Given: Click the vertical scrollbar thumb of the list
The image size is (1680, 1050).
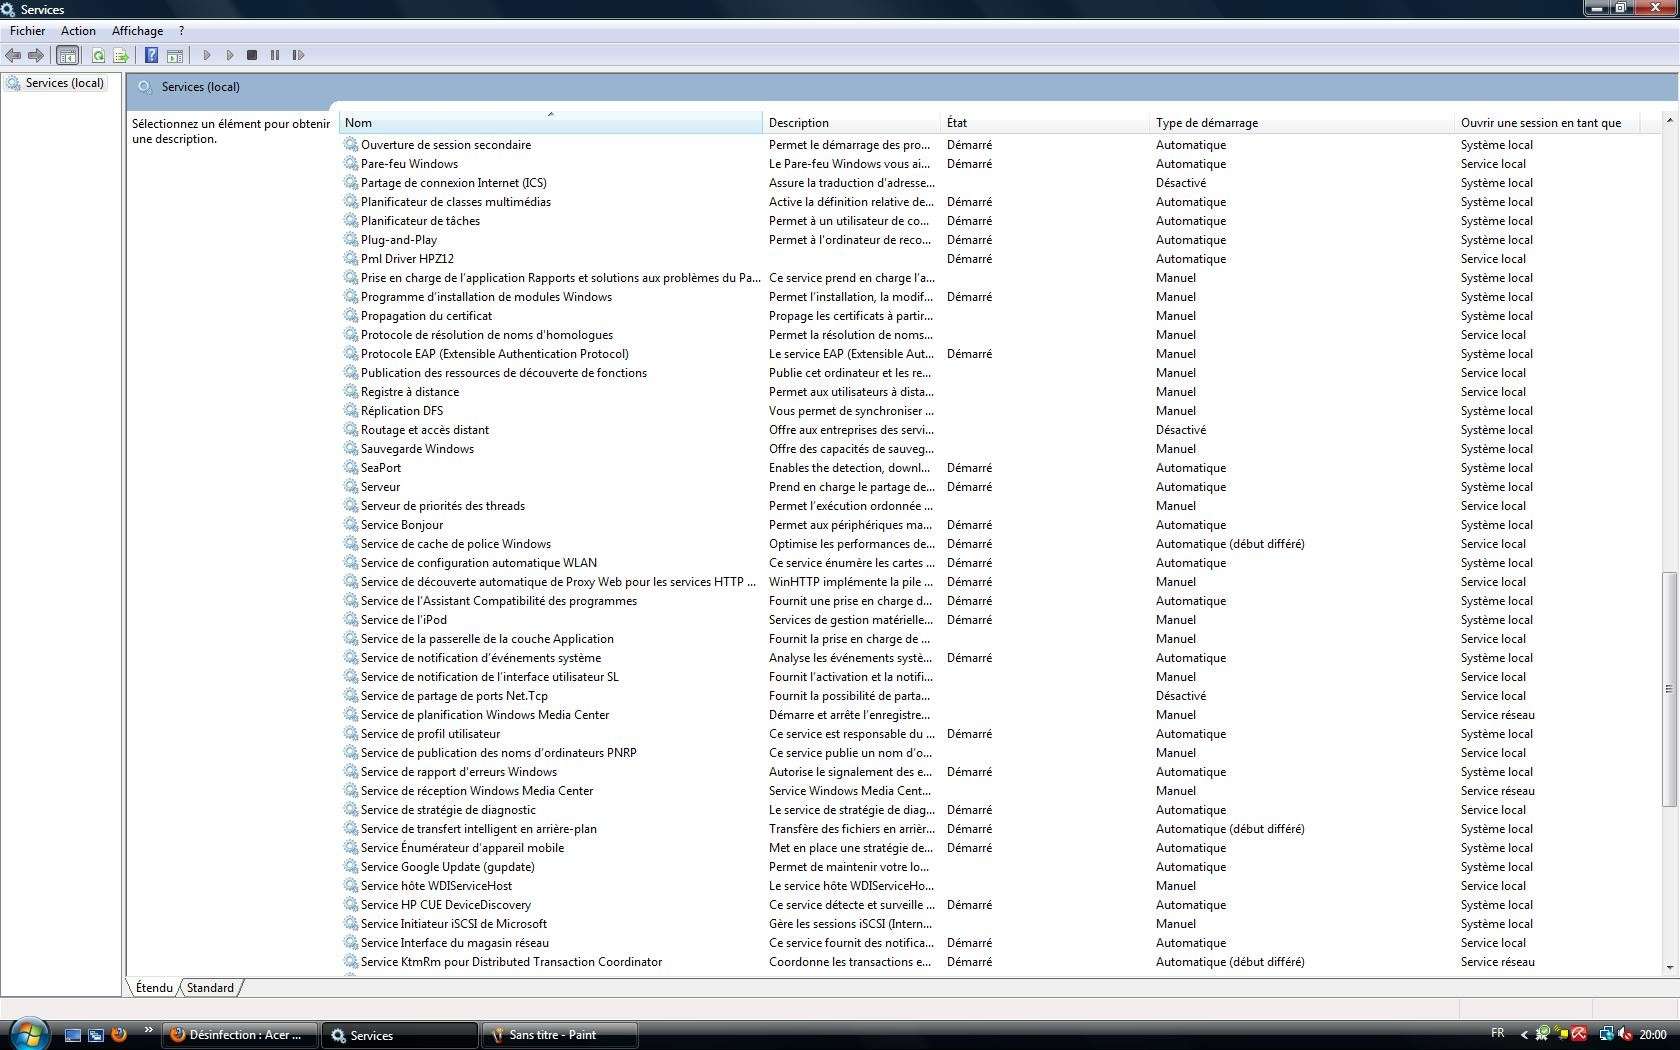Looking at the screenshot, I should pos(1669,689).
